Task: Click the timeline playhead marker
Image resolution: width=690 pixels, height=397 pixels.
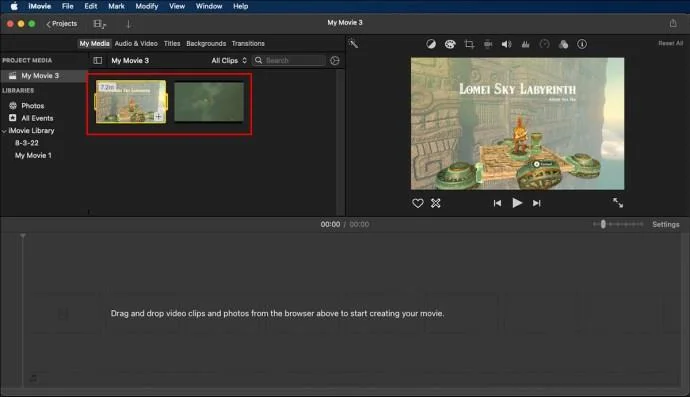Action: (x=23, y=236)
